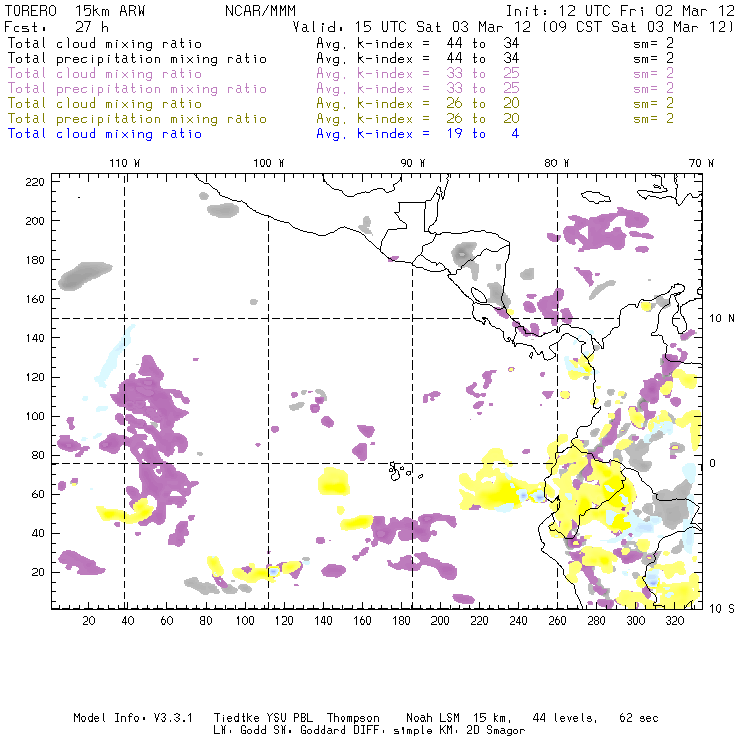The width and height of the screenshot is (740, 740).
Task: Click the blue 'Total cloud mixing ratio' legend label
Action: tap(105, 134)
